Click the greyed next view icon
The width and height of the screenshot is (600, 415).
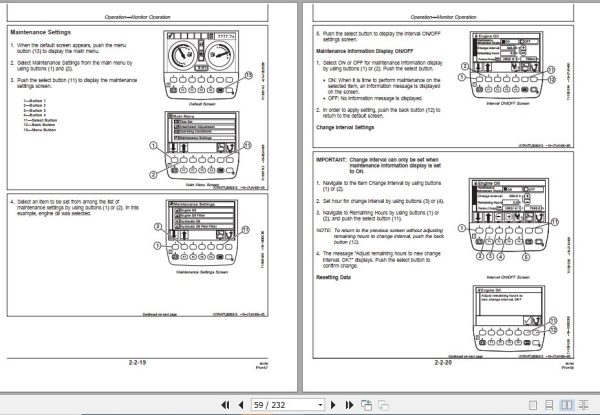pos(383,405)
